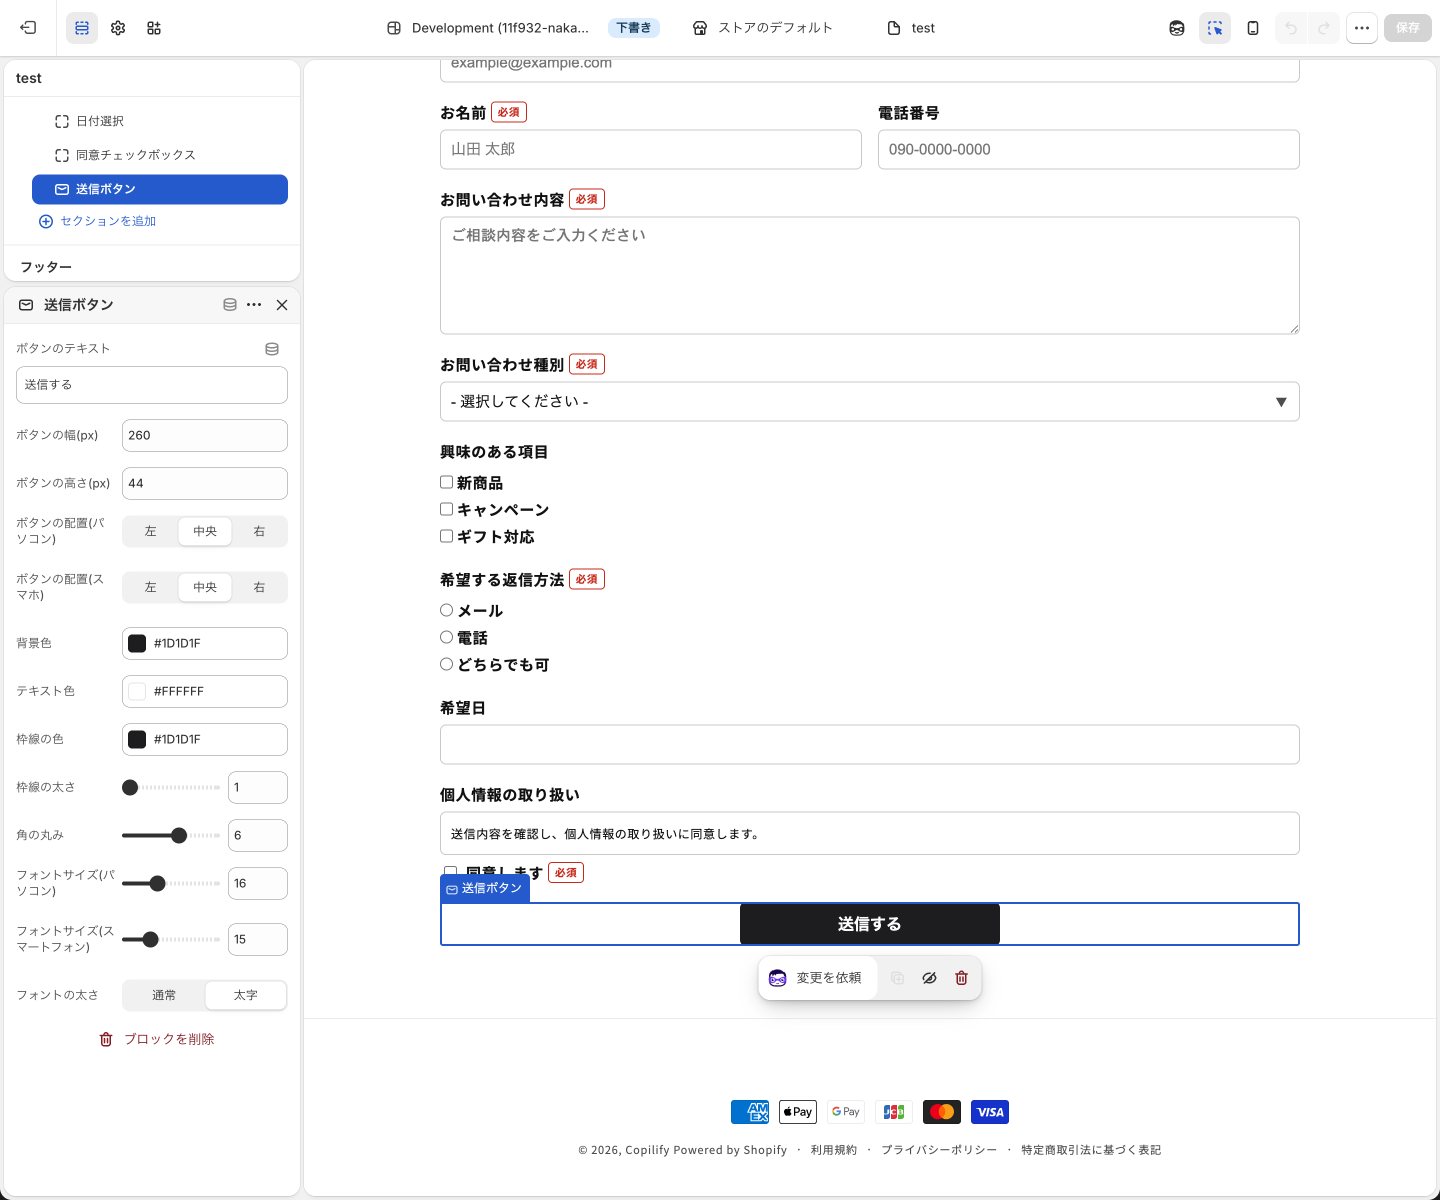Click the Sidekick assistant icon in top bar
This screenshot has height=1200, width=1440.
pos(1177,28)
